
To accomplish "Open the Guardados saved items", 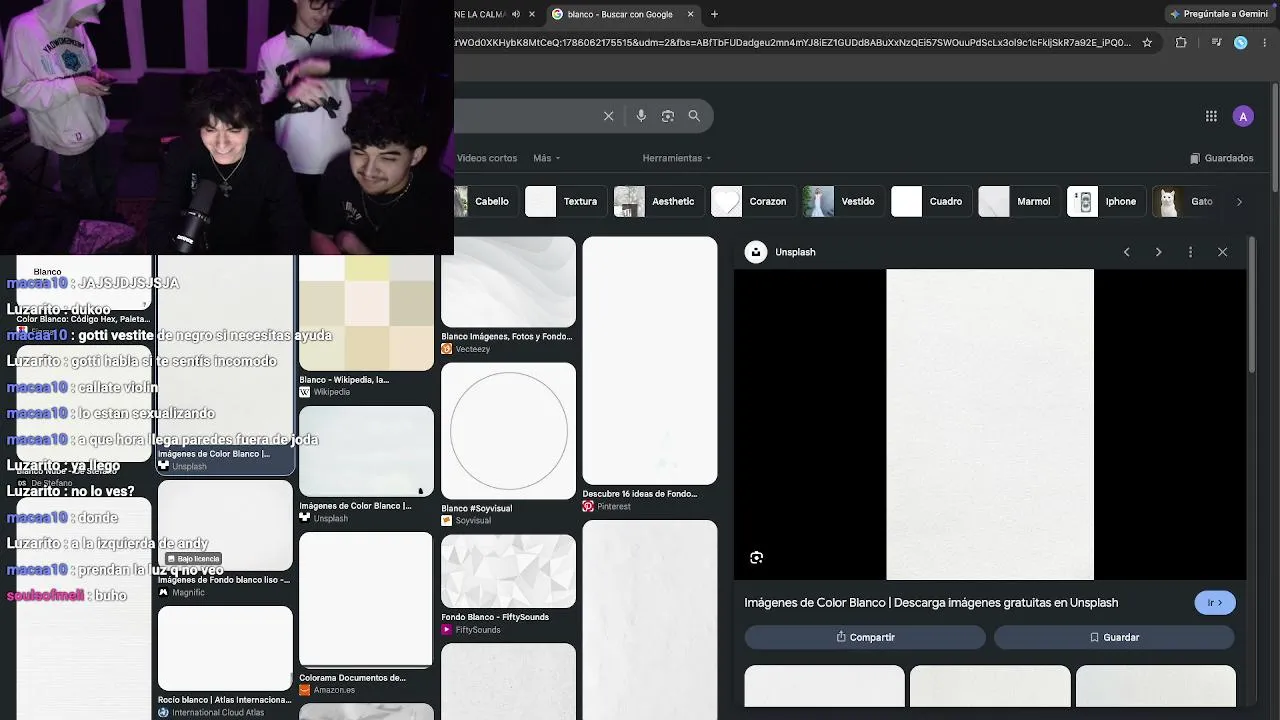I will [1221, 158].
